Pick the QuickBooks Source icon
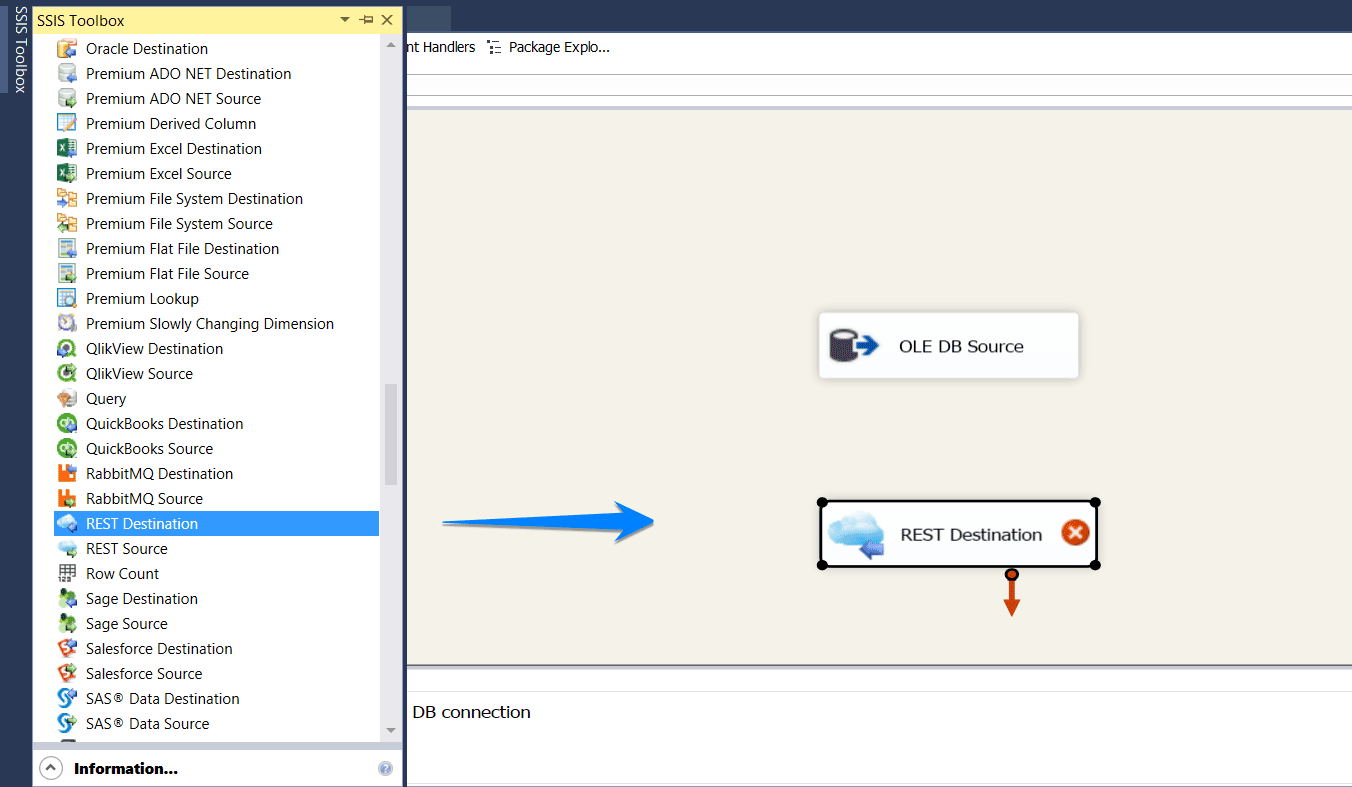Viewport: 1352px width, 787px height. (67, 448)
